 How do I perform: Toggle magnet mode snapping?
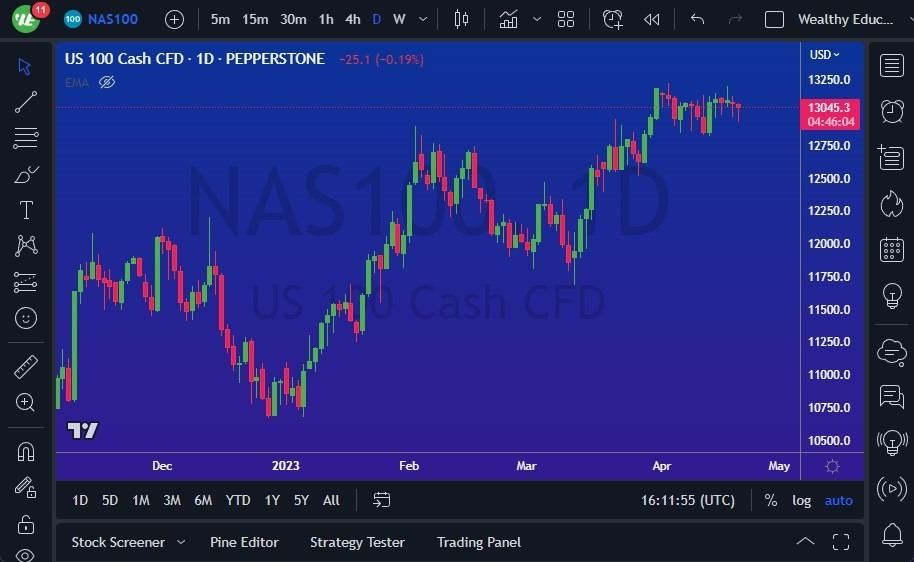click(26, 452)
